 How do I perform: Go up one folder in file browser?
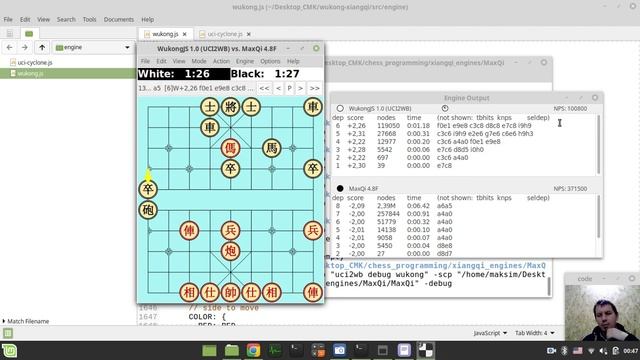42,47
